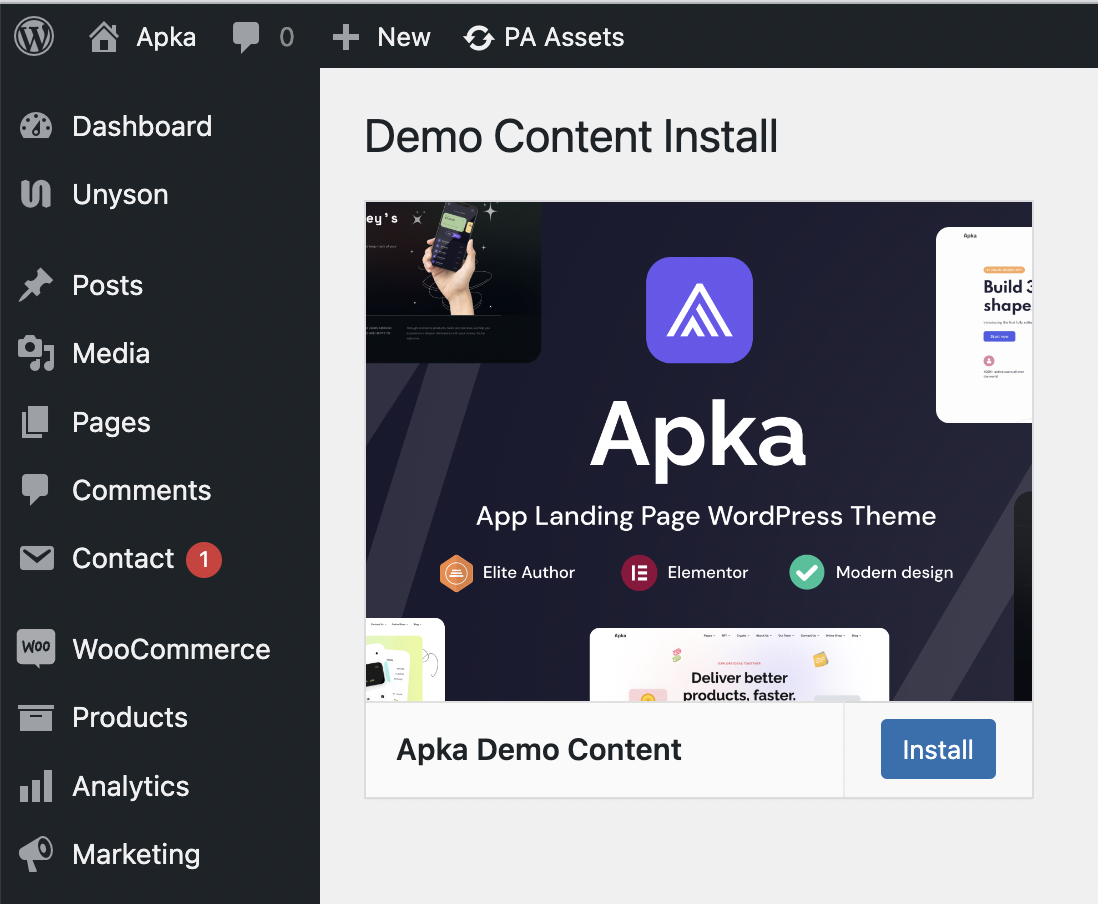Click the WooCommerce Woo icon

(36, 649)
